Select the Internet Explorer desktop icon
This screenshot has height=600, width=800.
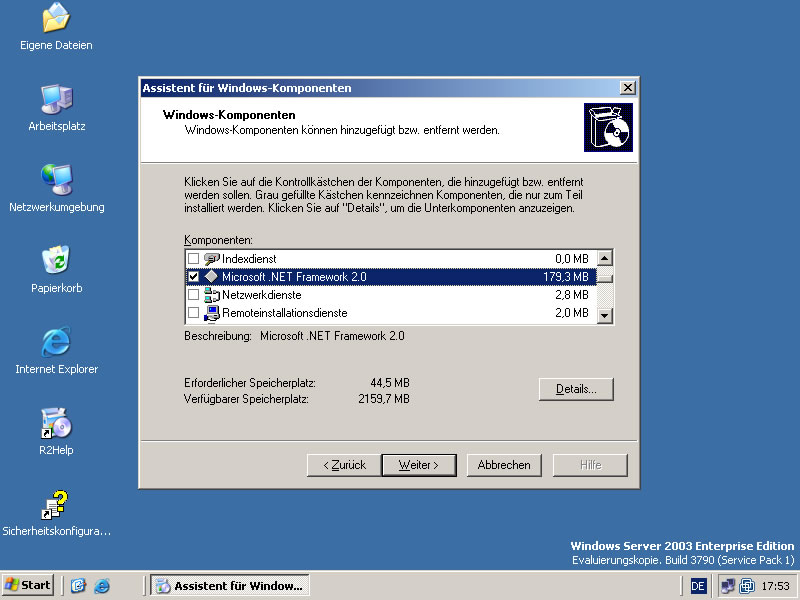[56, 343]
